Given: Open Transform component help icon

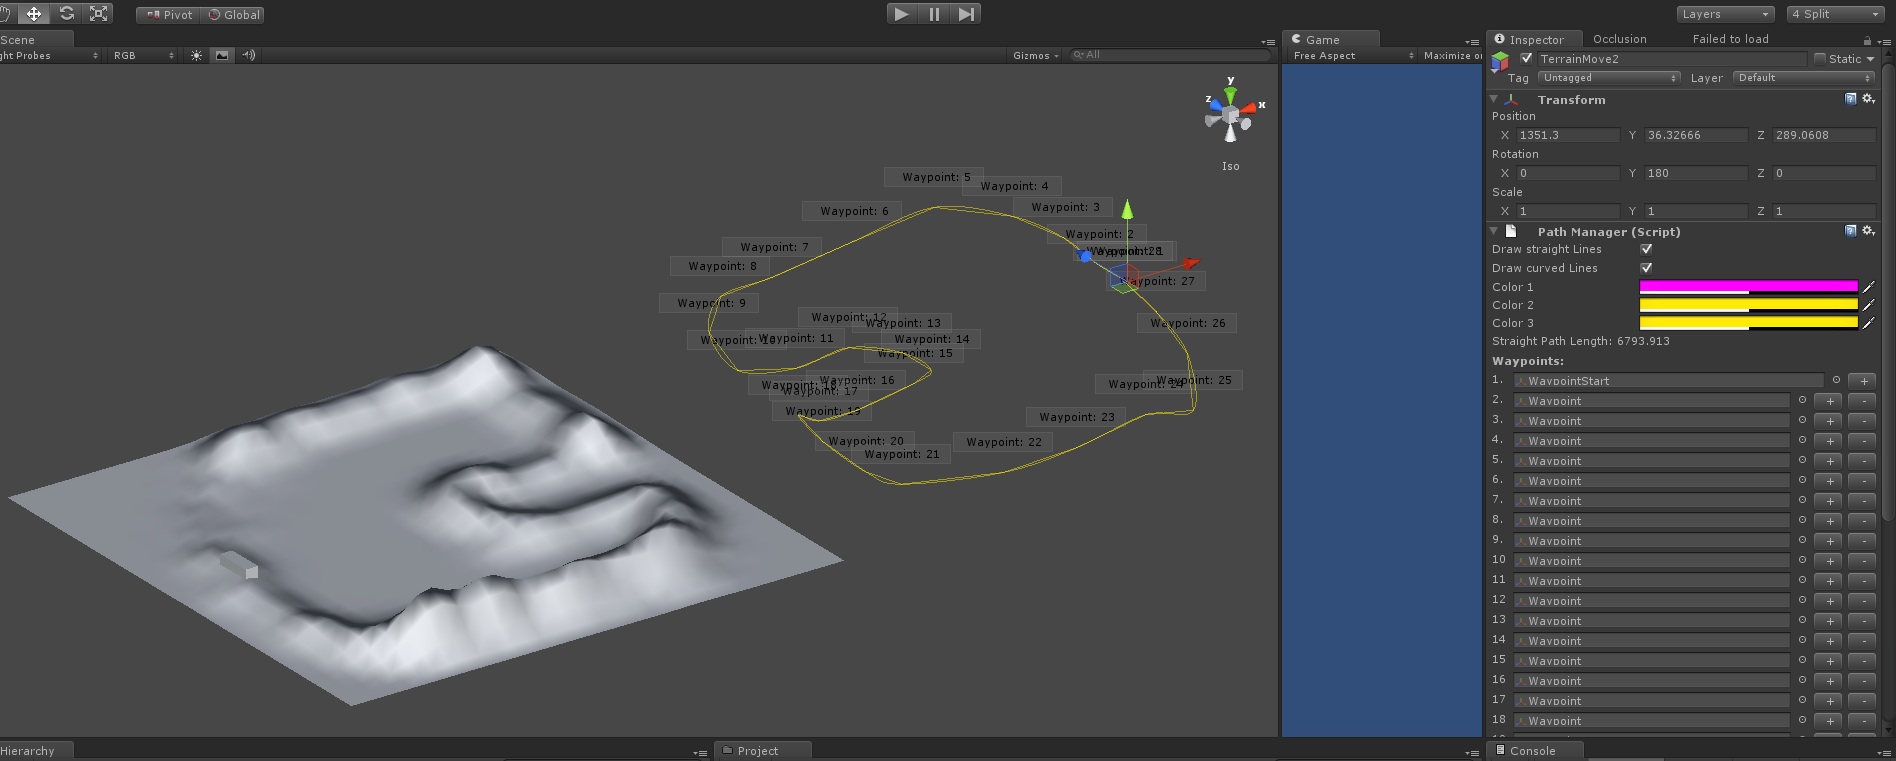Looking at the screenshot, I should [x=1850, y=99].
